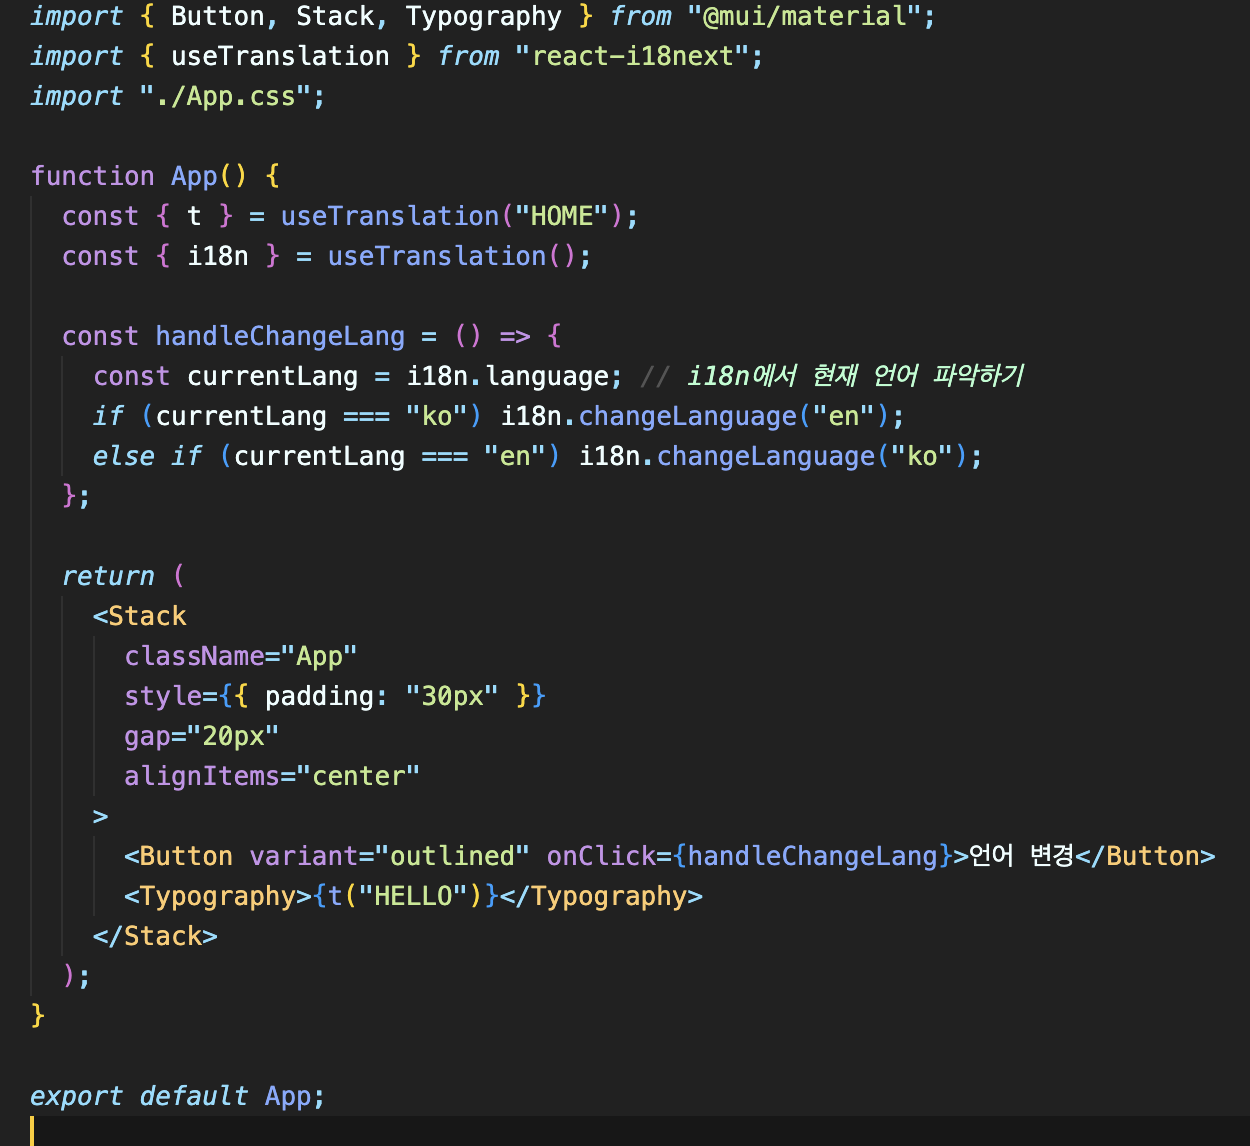Image resolution: width=1250 pixels, height=1146 pixels.
Task: Click the "./App.css" import path
Action: tap(226, 96)
